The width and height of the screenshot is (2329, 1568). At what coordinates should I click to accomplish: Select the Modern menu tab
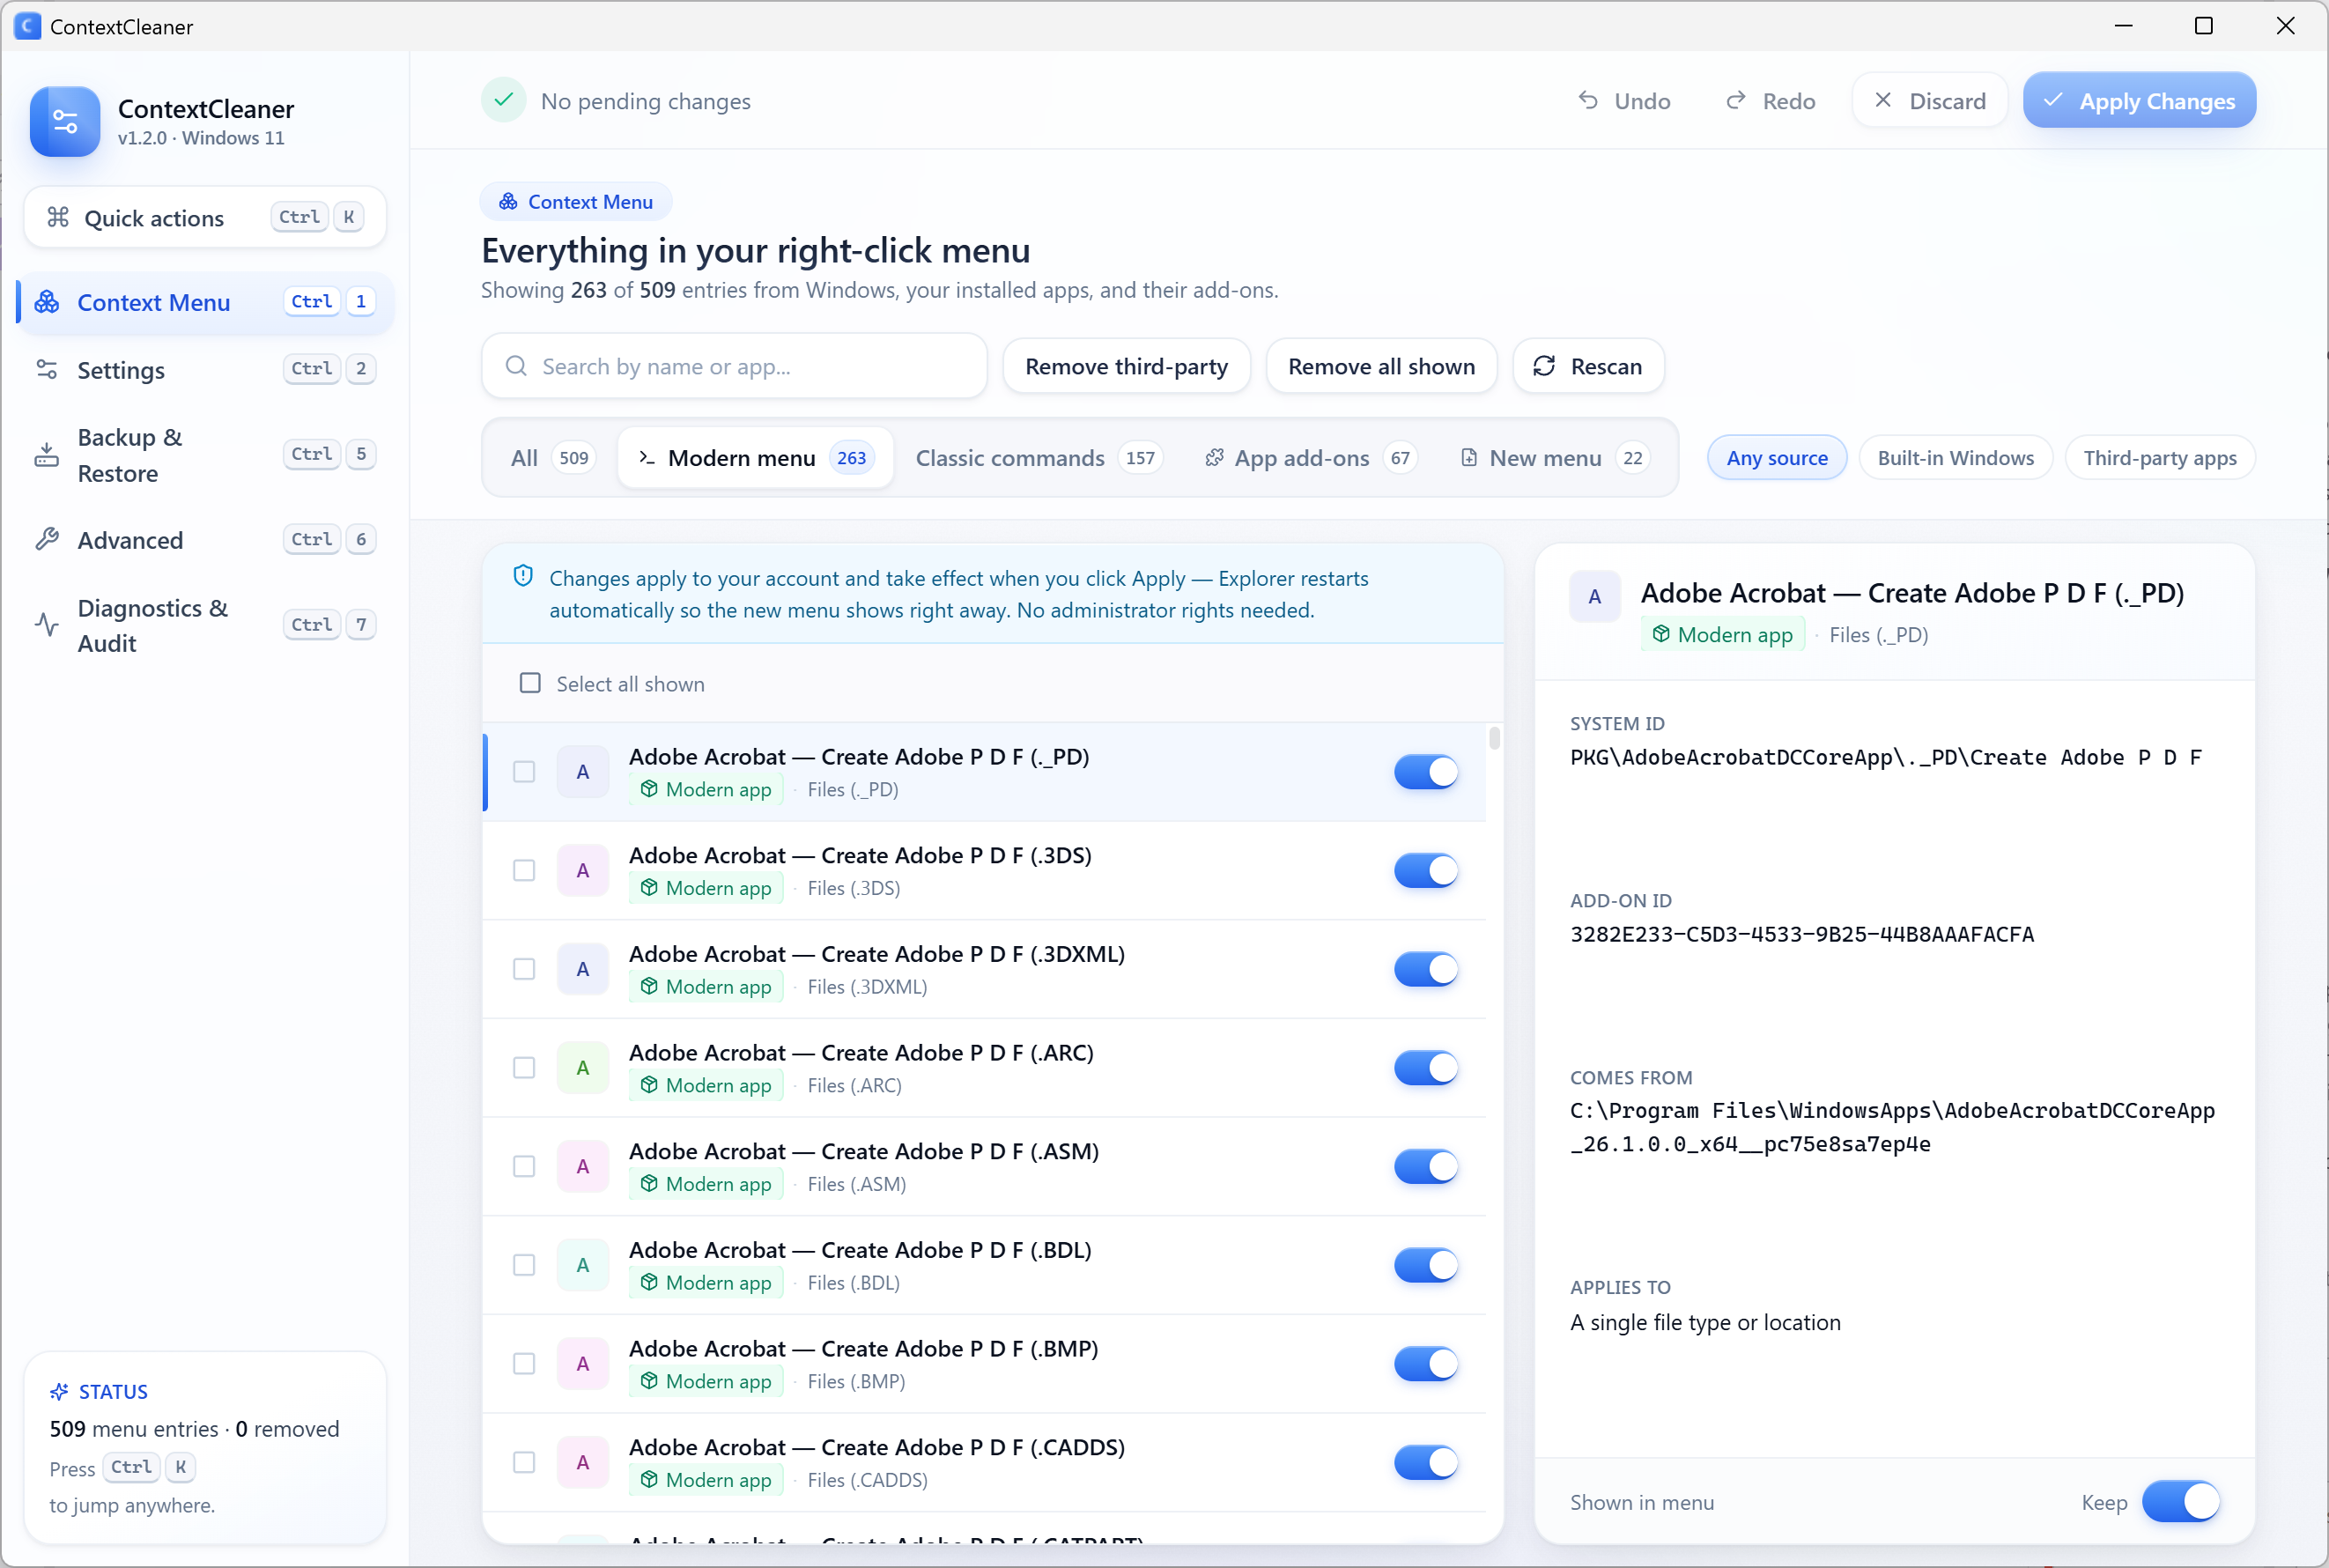point(755,458)
